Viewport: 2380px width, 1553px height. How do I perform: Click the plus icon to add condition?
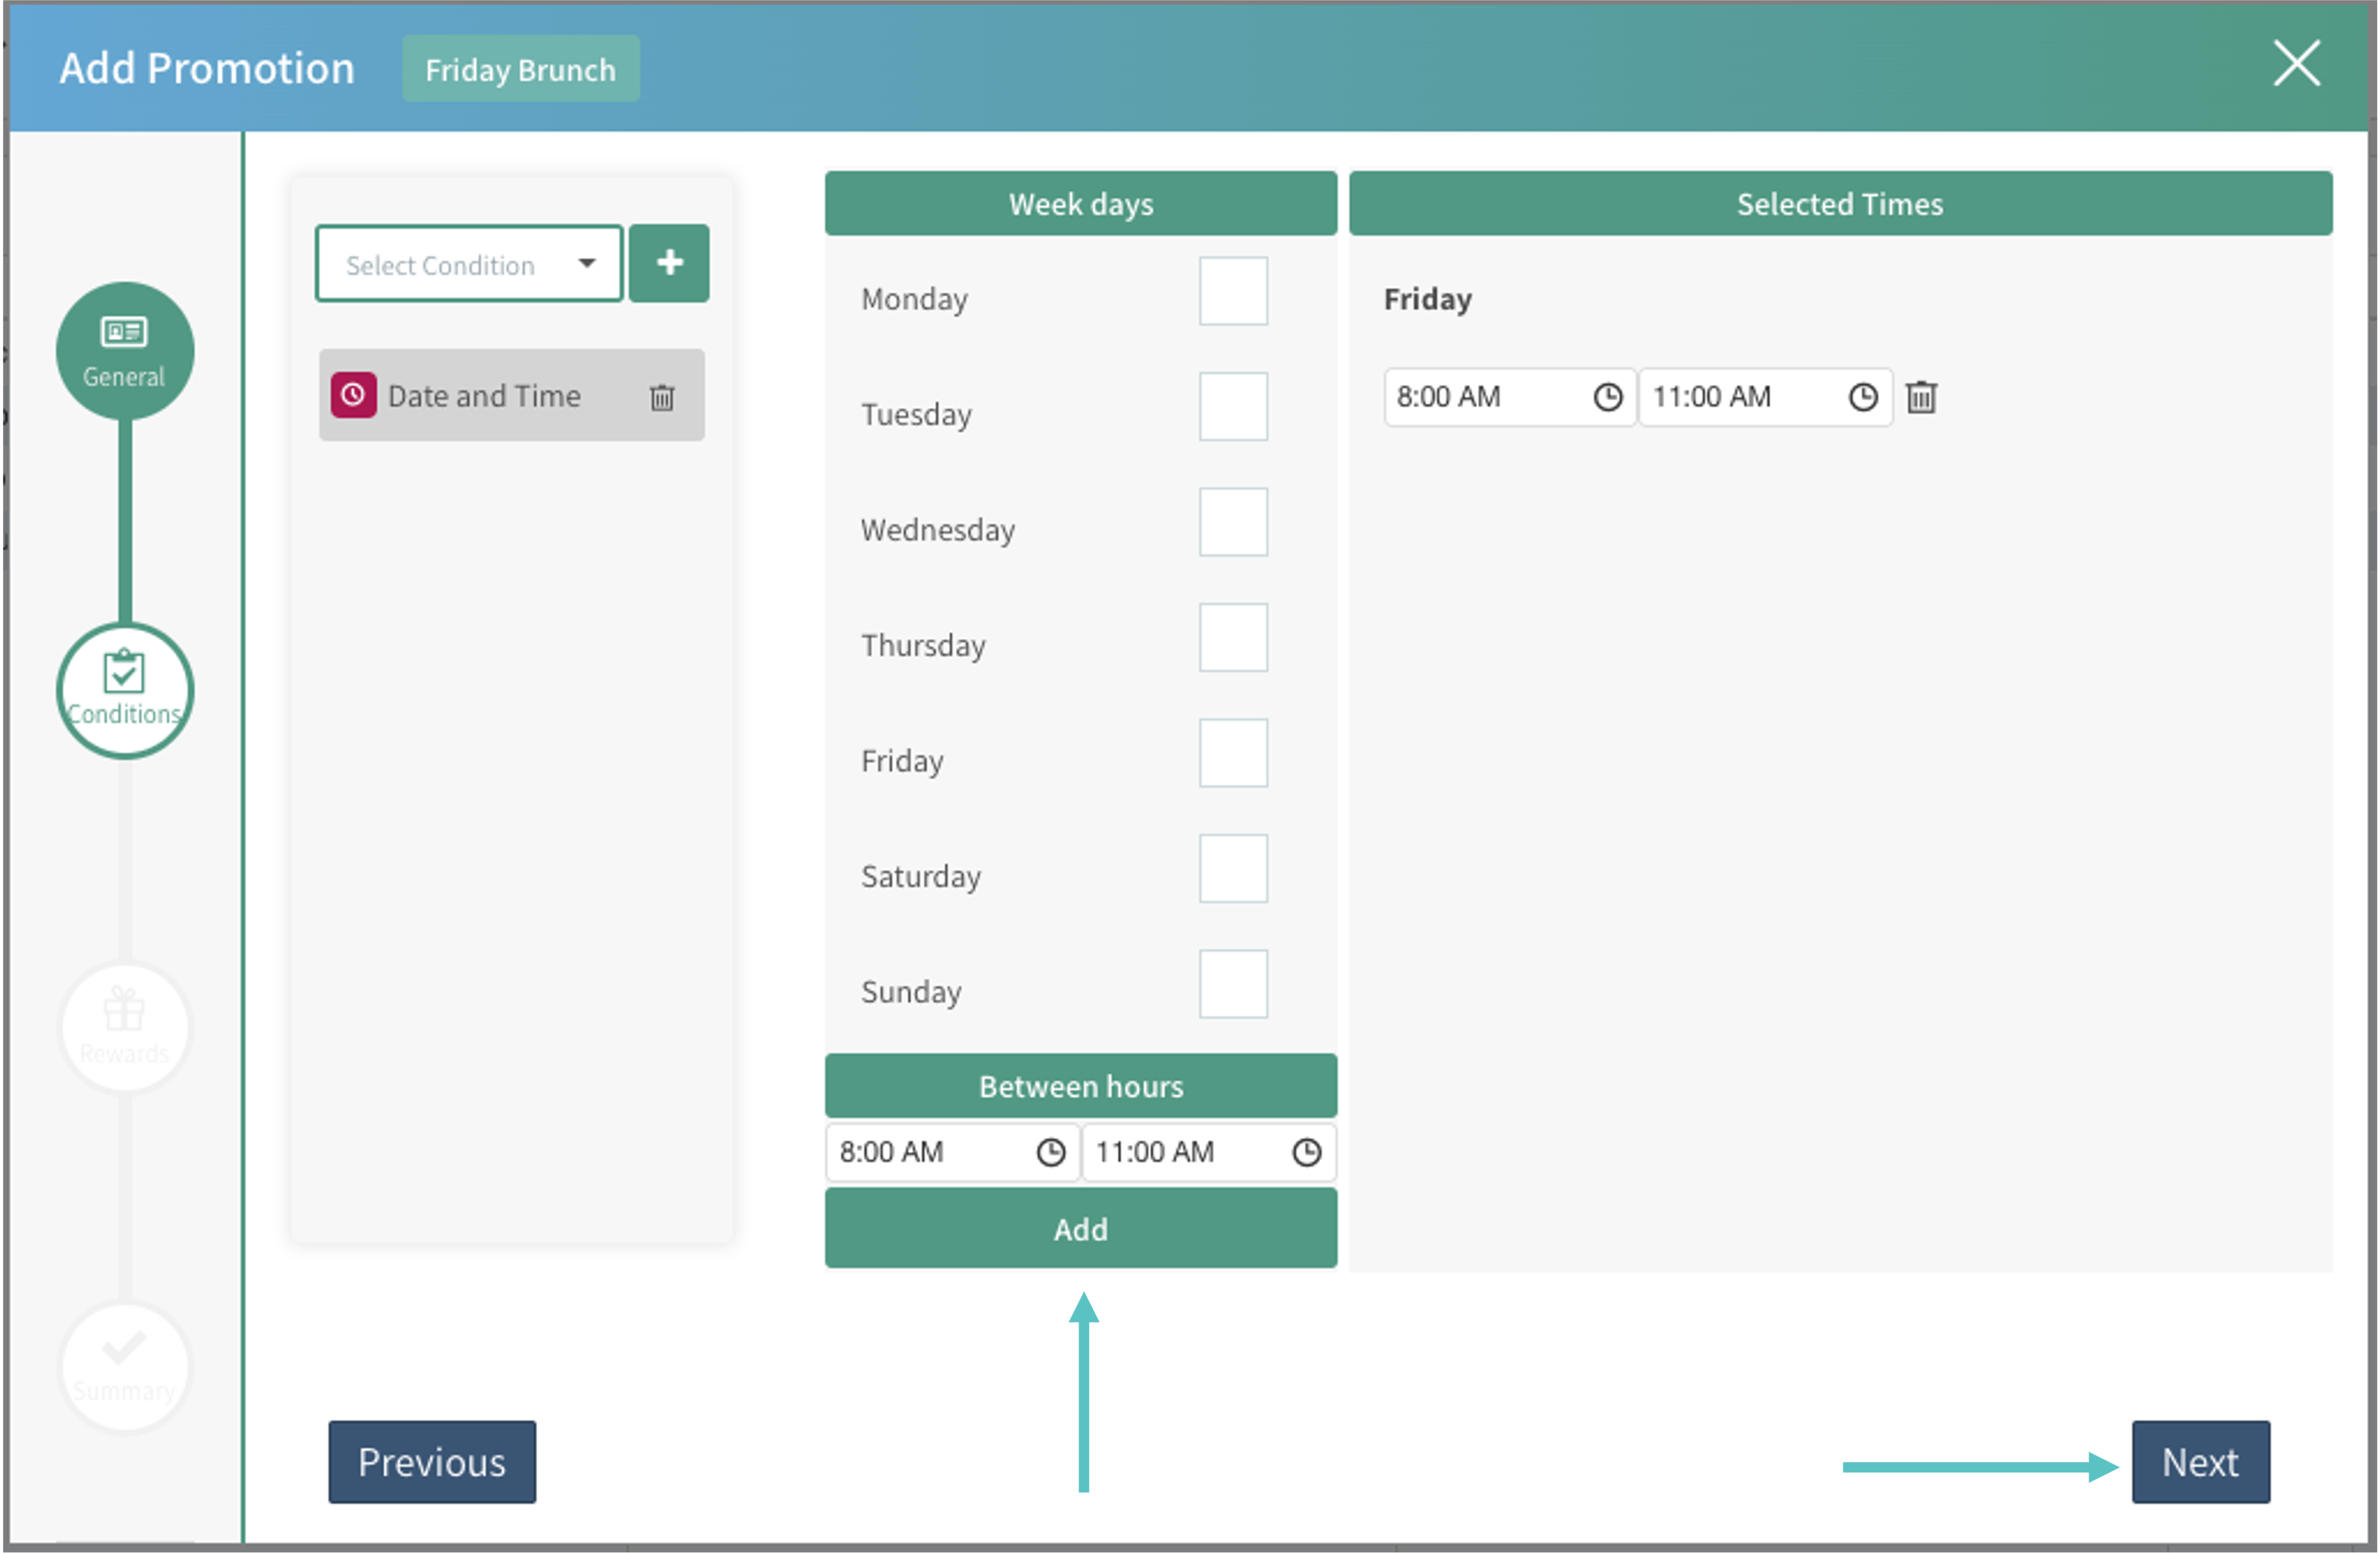[x=669, y=263]
